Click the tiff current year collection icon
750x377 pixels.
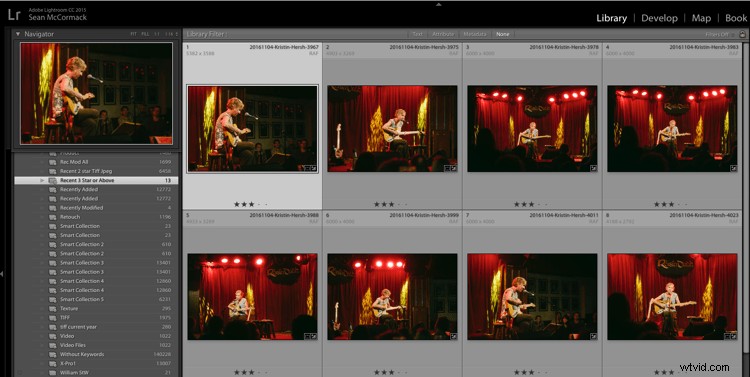pos(53,327)
